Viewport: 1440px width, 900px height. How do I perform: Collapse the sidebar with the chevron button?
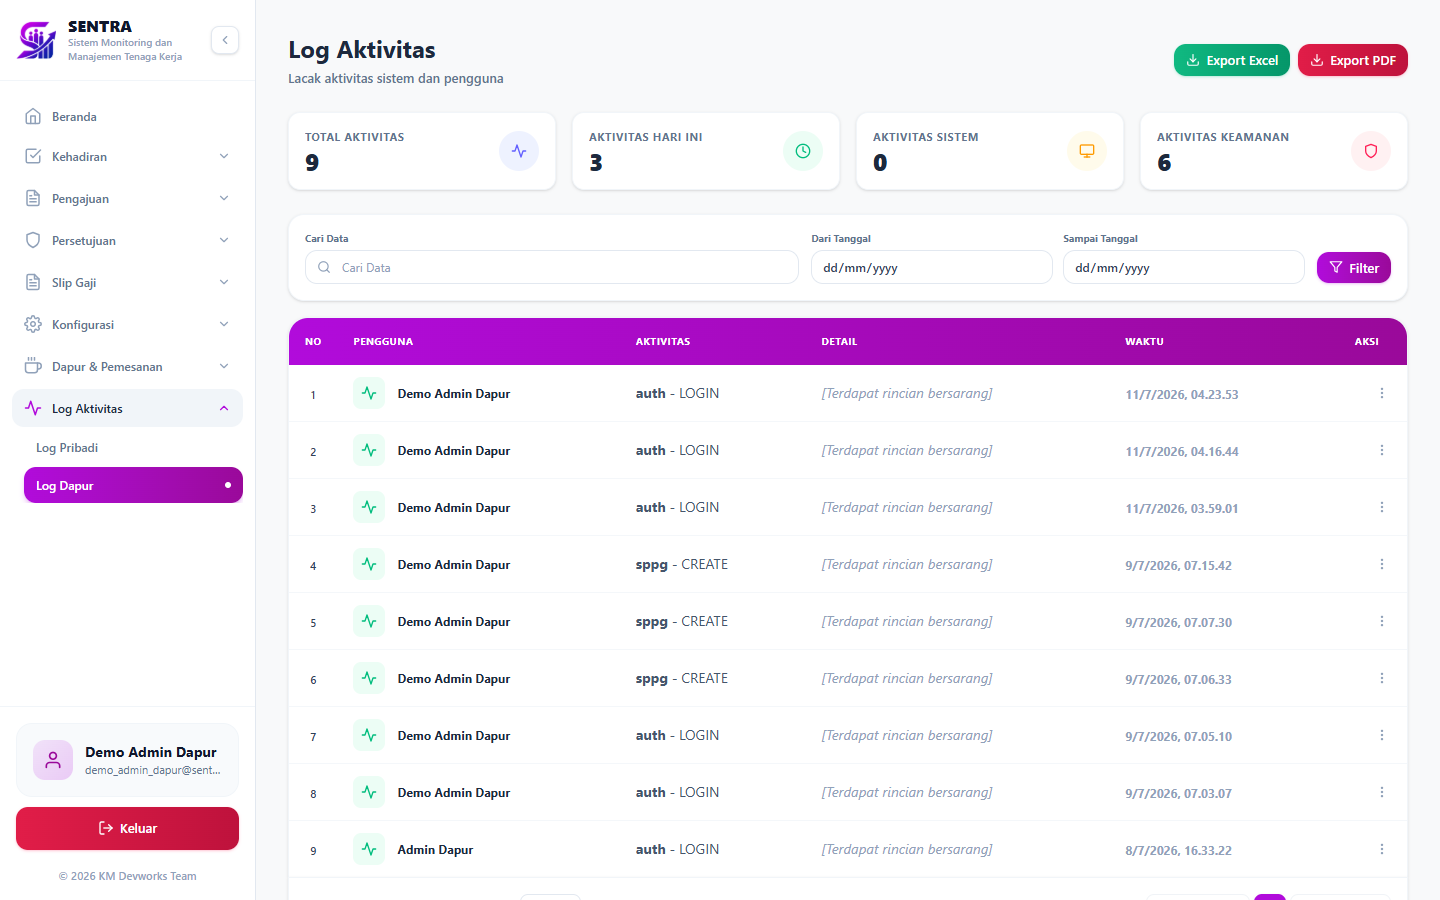[x=225, y=40]
